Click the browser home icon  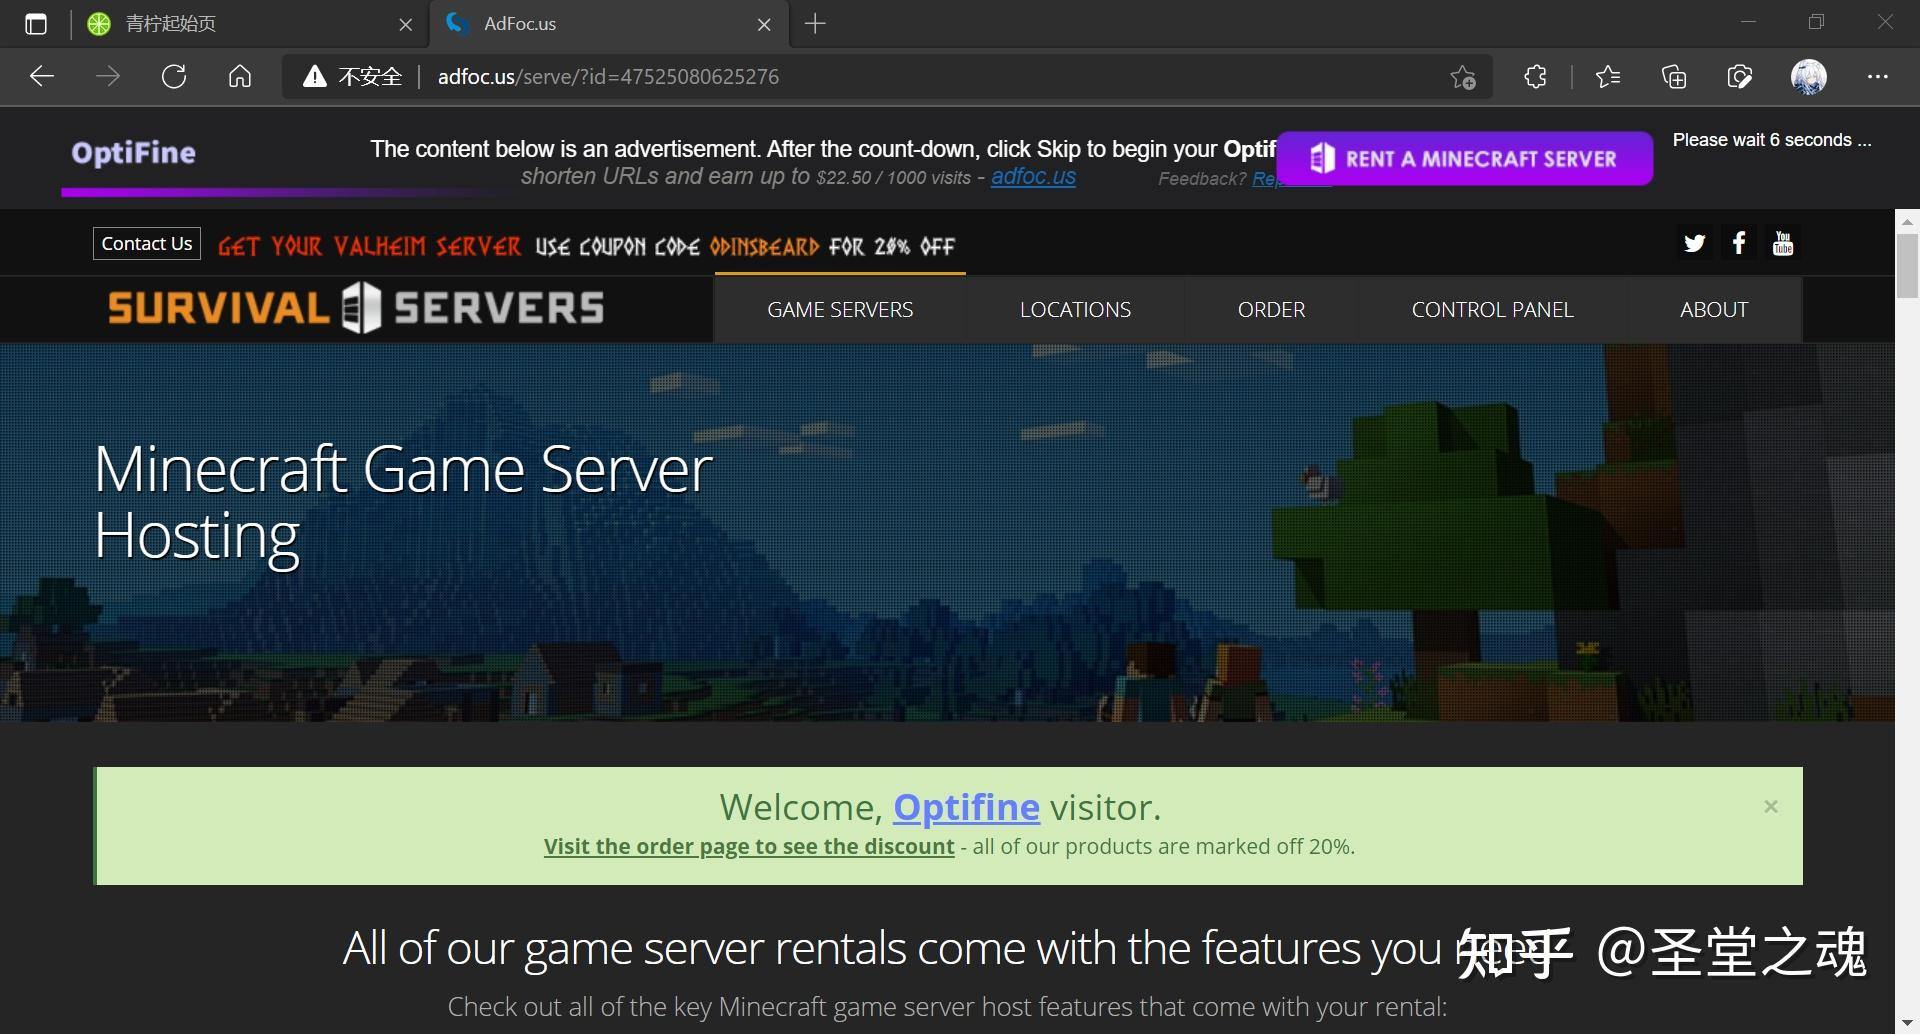239,76
